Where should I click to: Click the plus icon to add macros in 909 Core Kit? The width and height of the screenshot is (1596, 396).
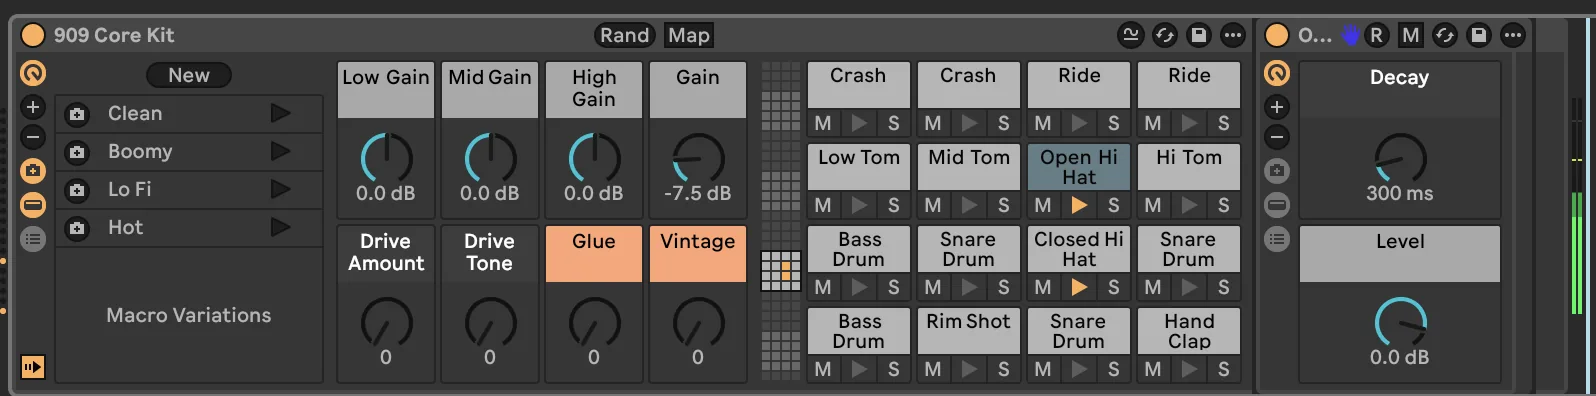33,107
